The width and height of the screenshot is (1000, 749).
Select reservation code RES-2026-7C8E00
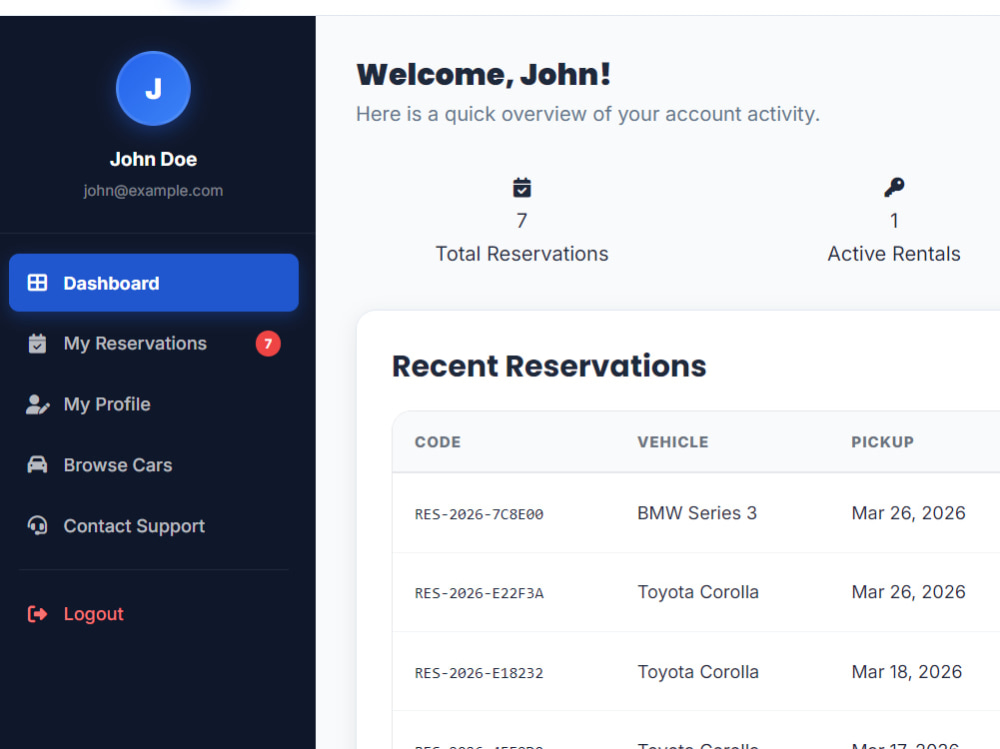tap(479, 514)
